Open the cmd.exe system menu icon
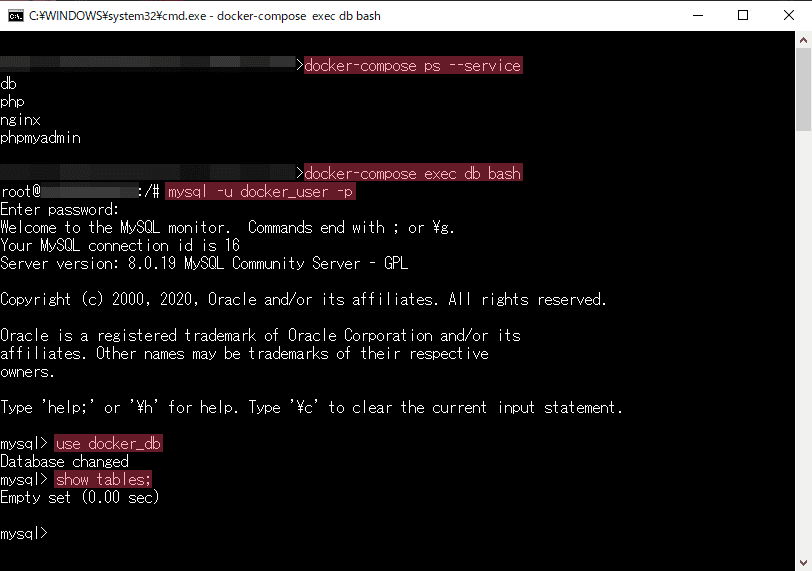Image resolution: width=812 pixels, height=571 pixels. 16,16
